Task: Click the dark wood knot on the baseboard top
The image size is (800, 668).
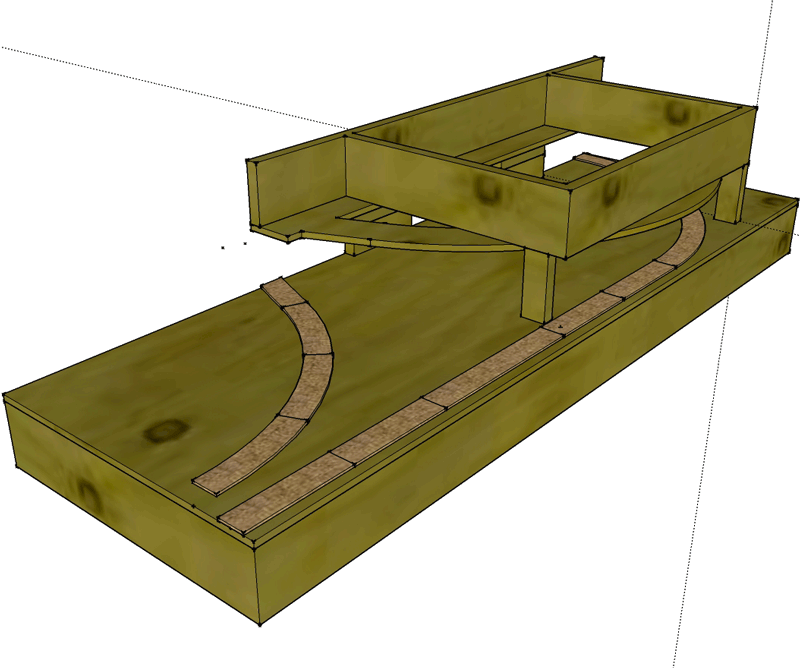Action: (164, 431)
